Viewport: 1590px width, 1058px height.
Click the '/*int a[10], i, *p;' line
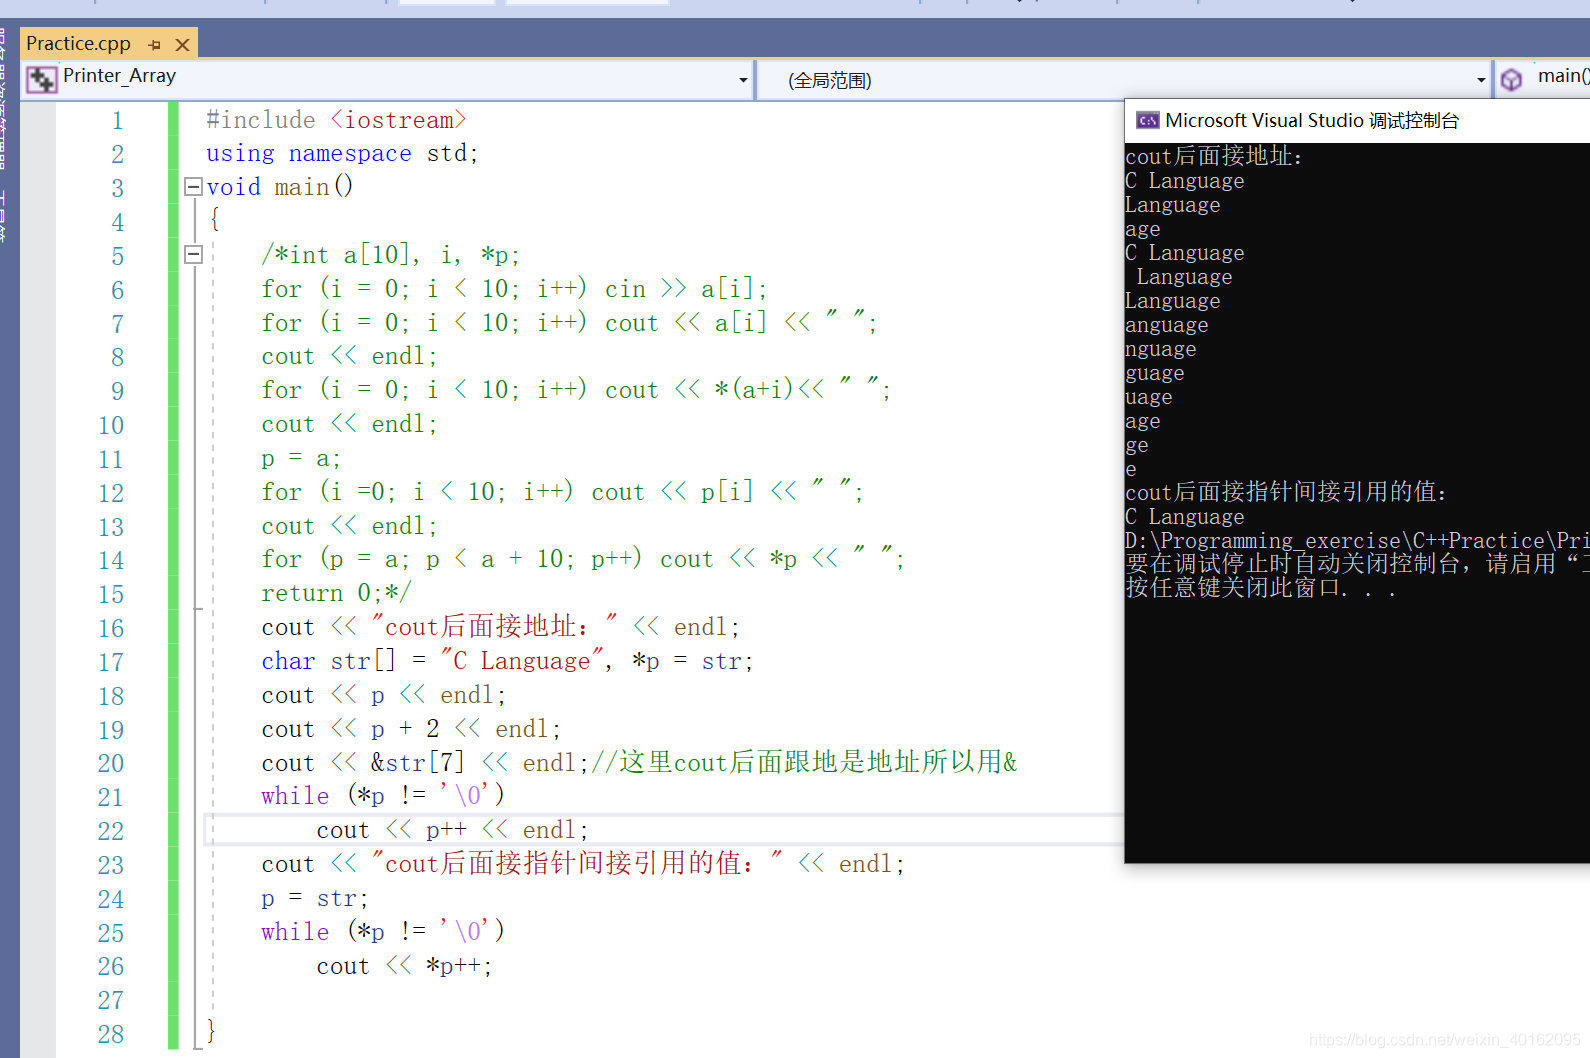(390, 255)
